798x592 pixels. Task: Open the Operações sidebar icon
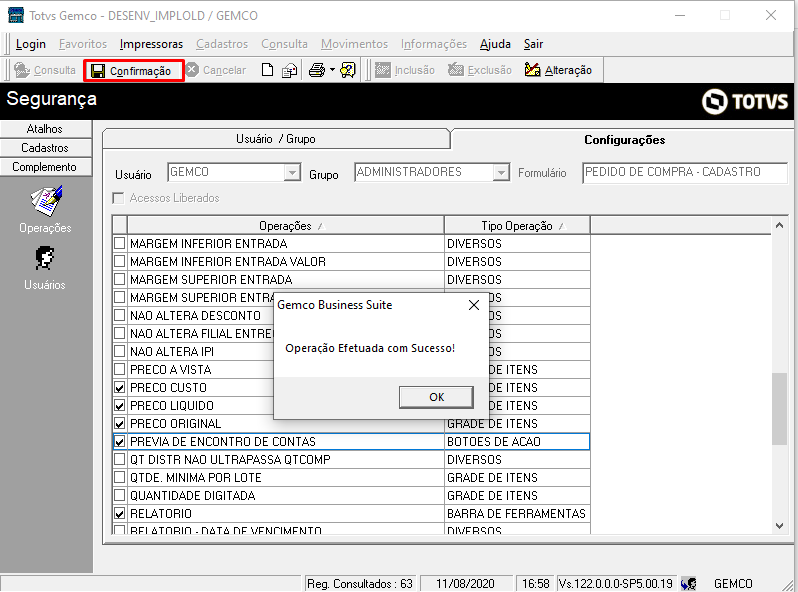(45, 210)
